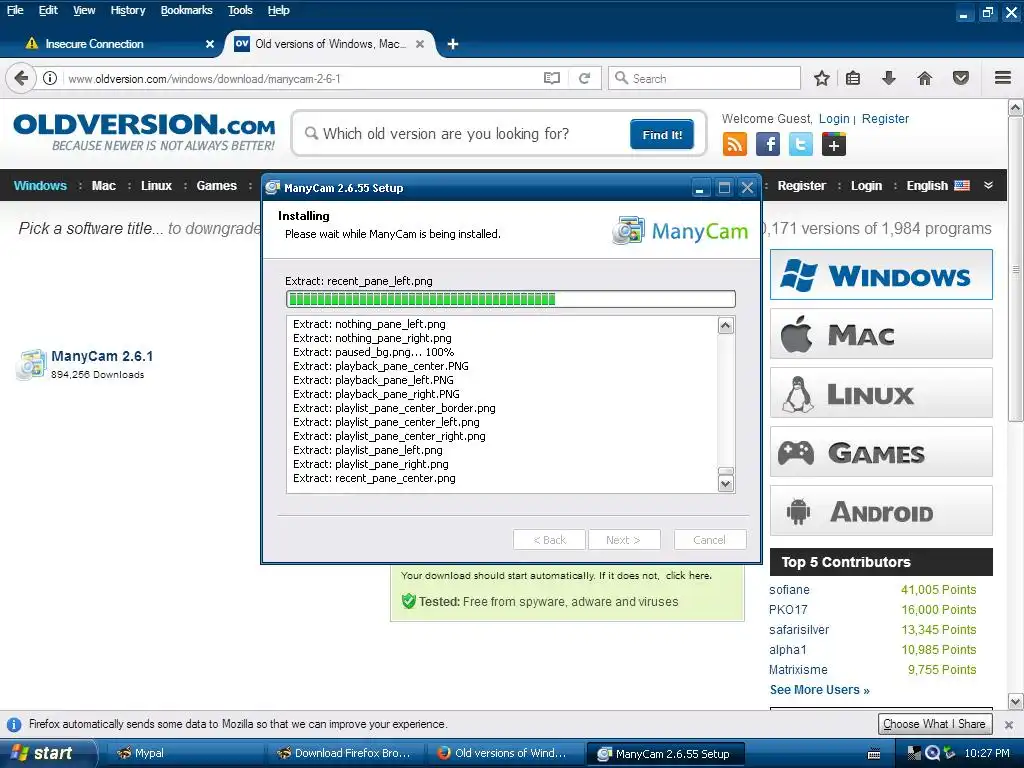This screenshot has height=768, width=1024.
Task: Click Linux in site navigation bar
Action: point(157,185)
